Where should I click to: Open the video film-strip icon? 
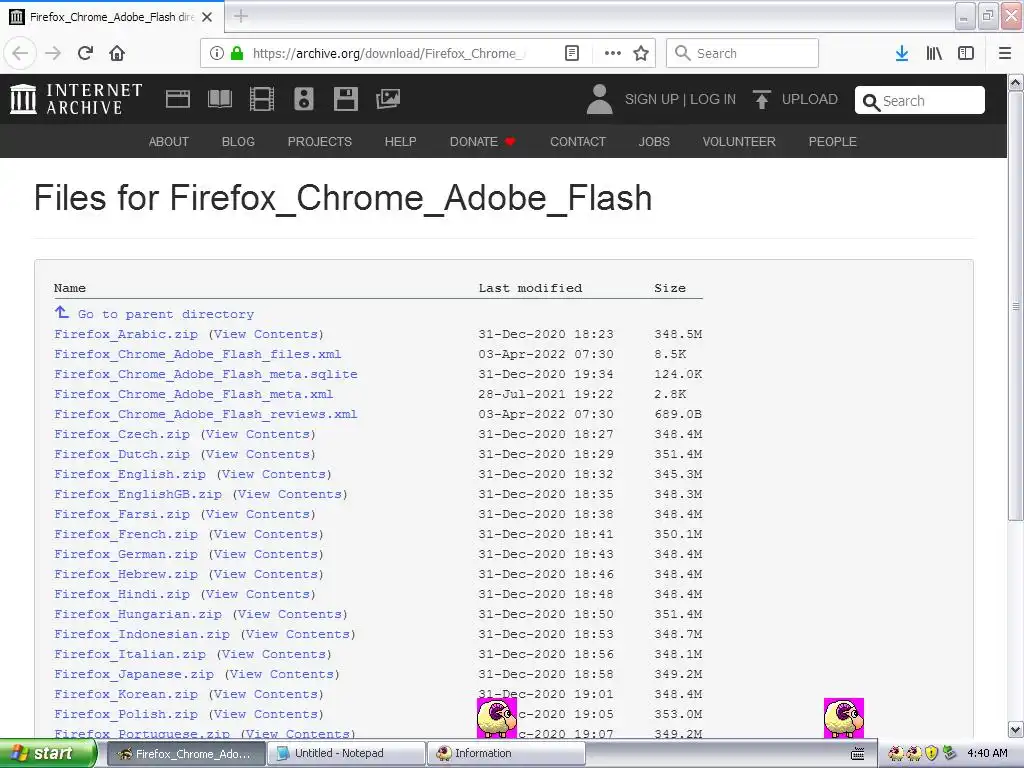click(x=262, y=99)
